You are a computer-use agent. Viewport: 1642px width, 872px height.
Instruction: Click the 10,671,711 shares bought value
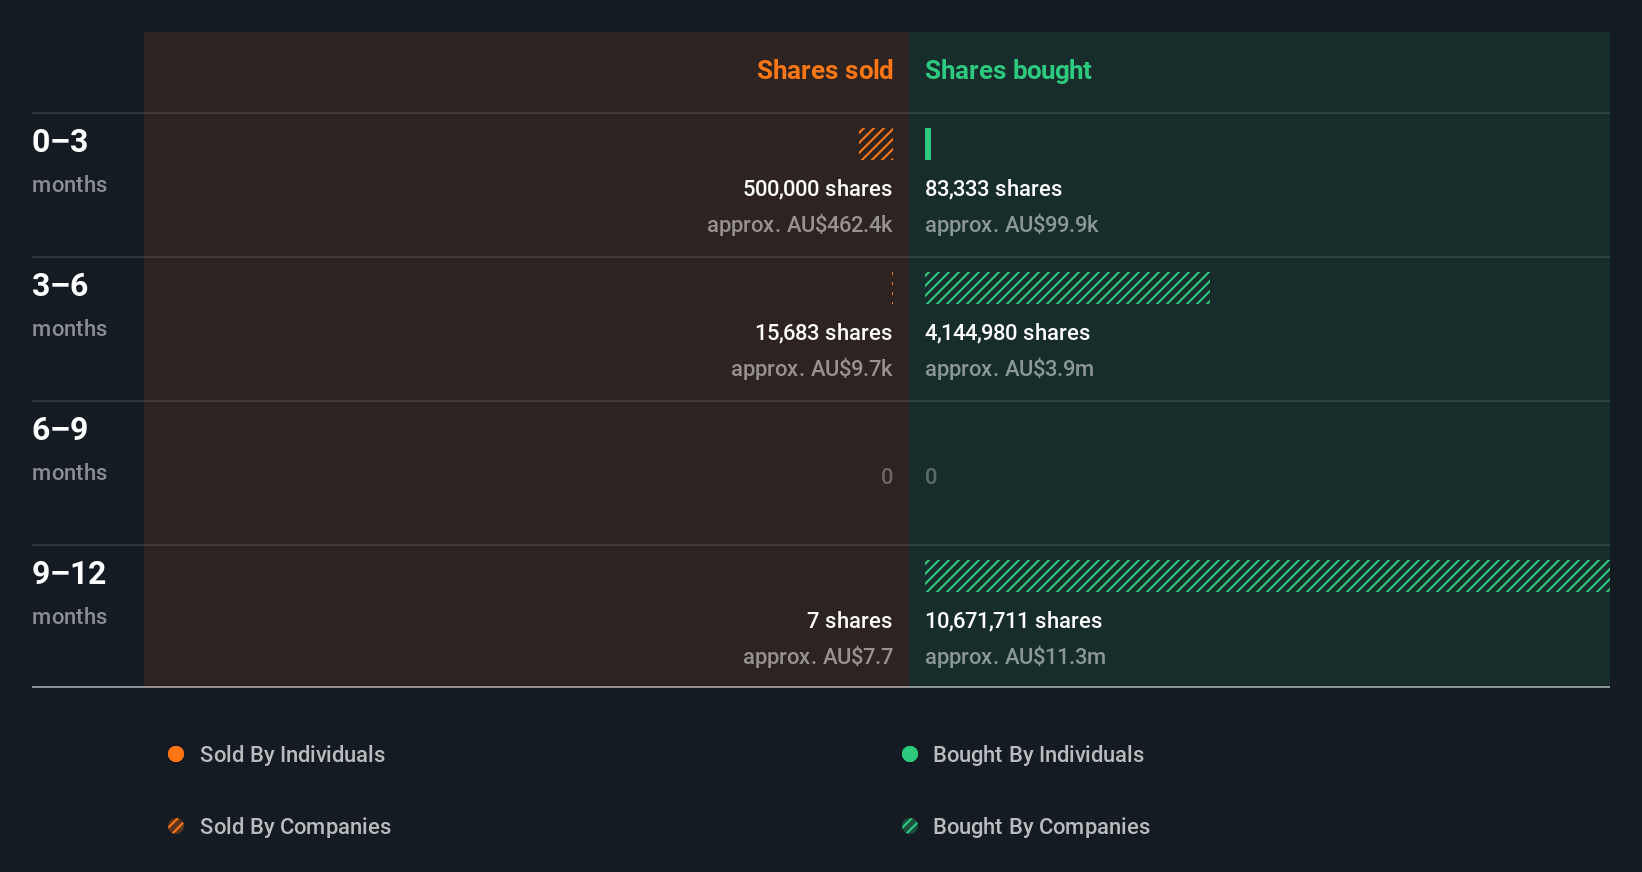1013,620
